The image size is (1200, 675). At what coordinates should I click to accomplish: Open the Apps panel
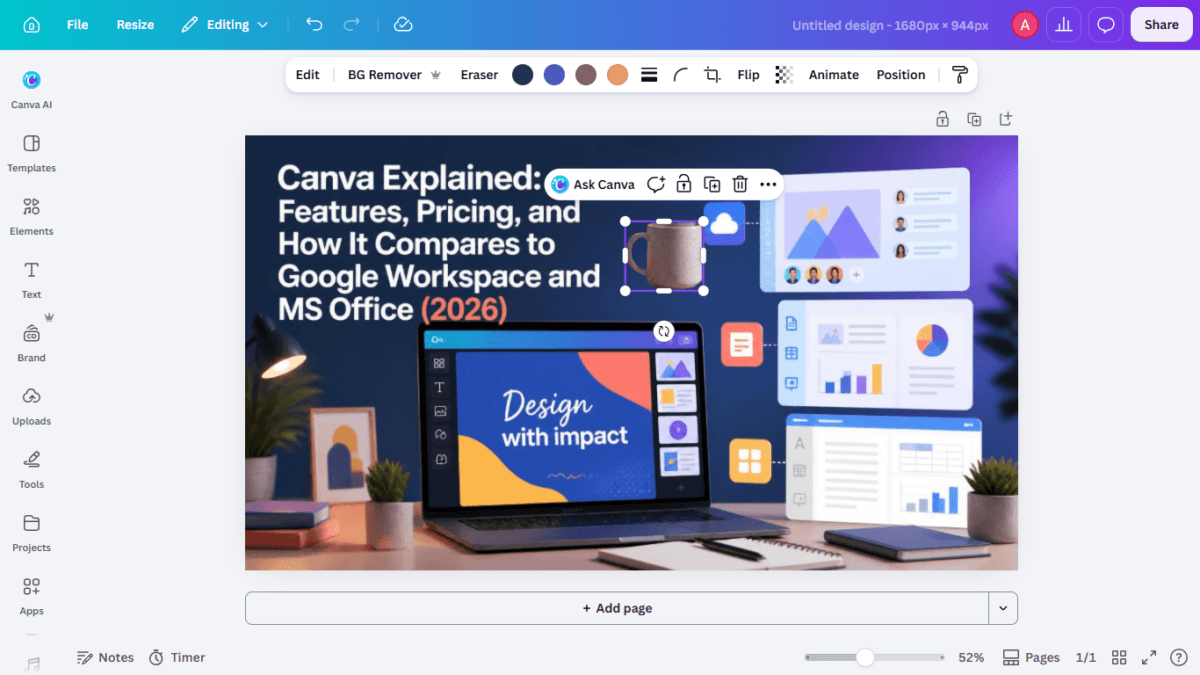[x=32, y=596]
